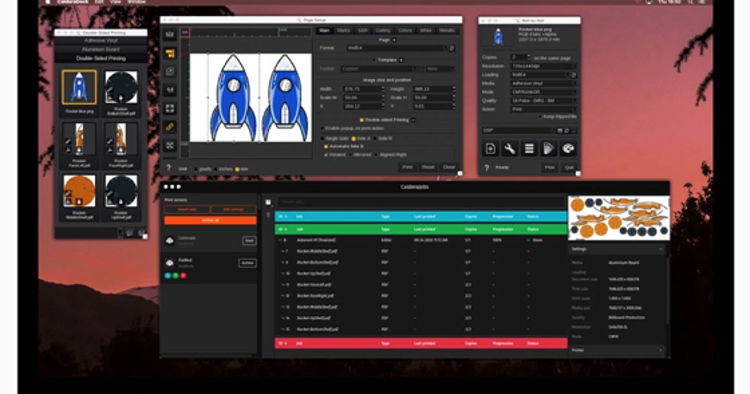The height and width of the screenshot is (394, 750).
Task: Toggle the Mirrored checkbox
Action: [351, 155]
